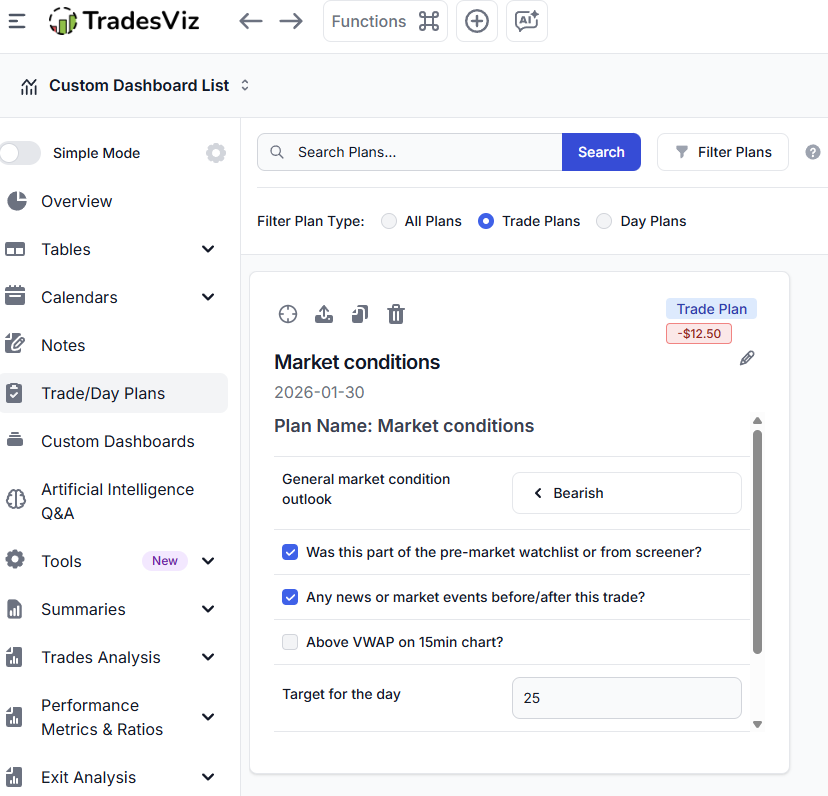Check the Above VWAP on 15min checkbox
This screenshot has height=796, width=828.
point(290,642)
